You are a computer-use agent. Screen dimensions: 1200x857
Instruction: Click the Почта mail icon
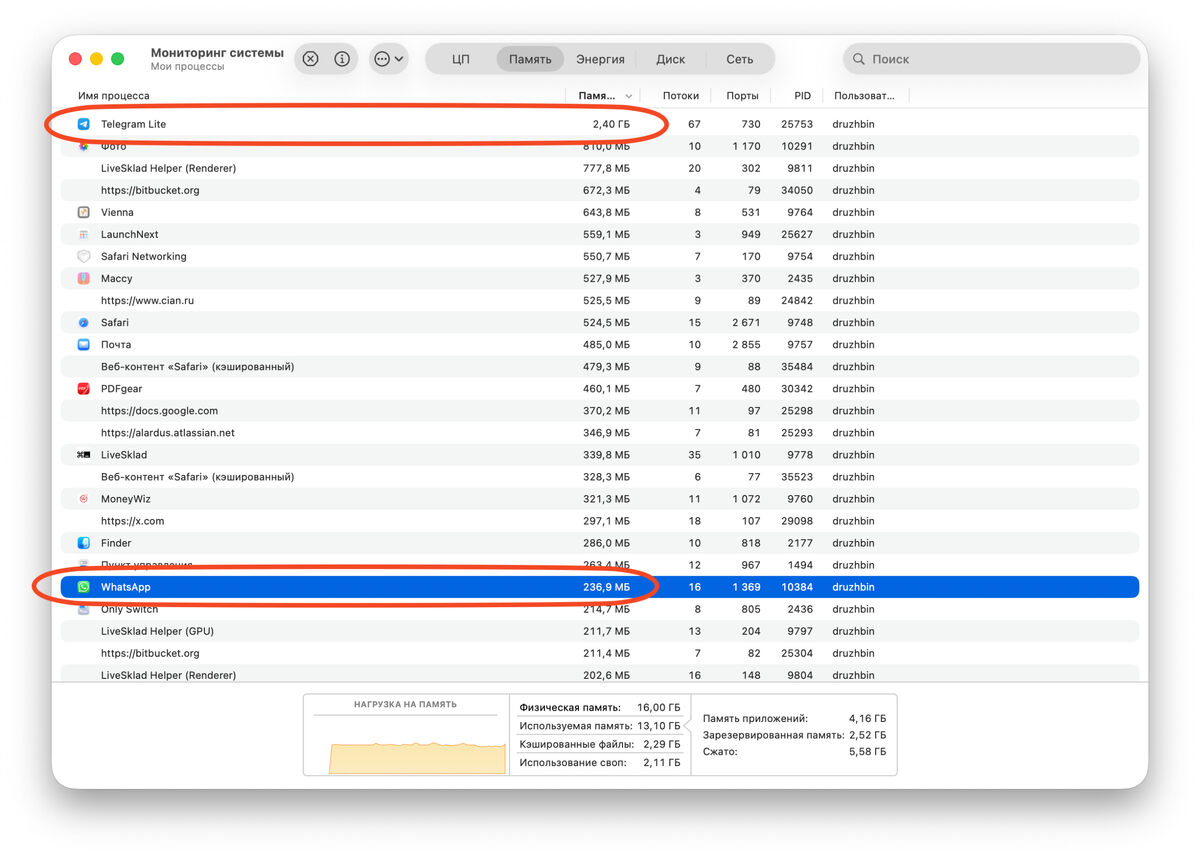84,344
